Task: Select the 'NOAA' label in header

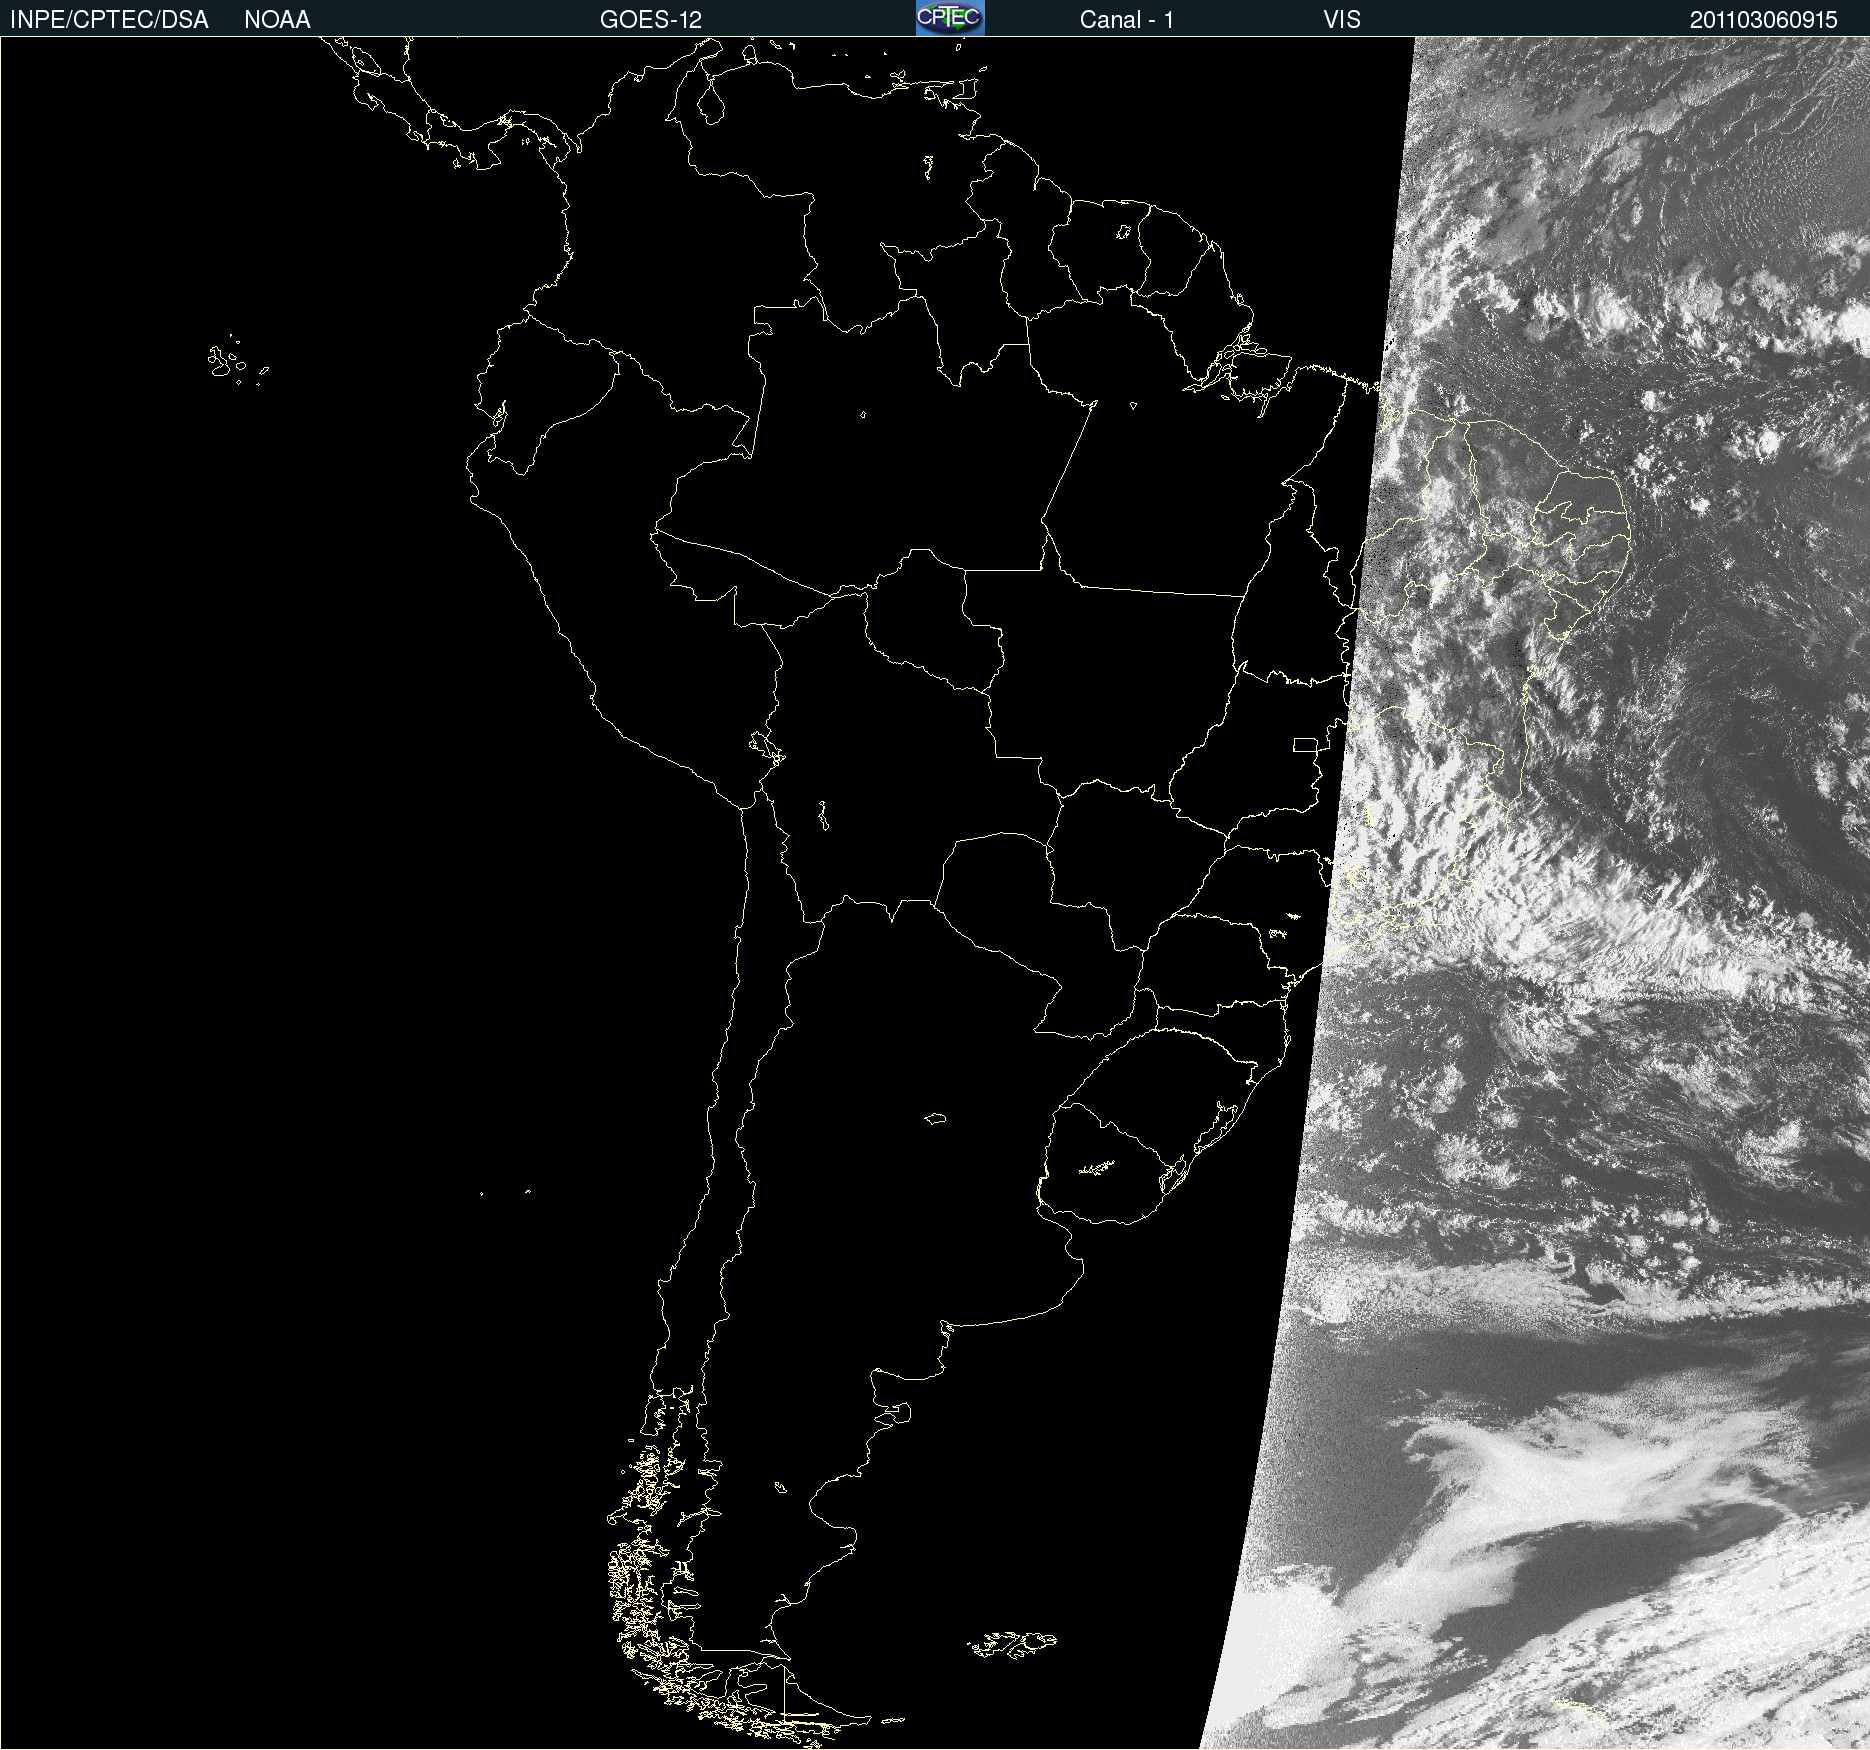Action: (277, 20)
